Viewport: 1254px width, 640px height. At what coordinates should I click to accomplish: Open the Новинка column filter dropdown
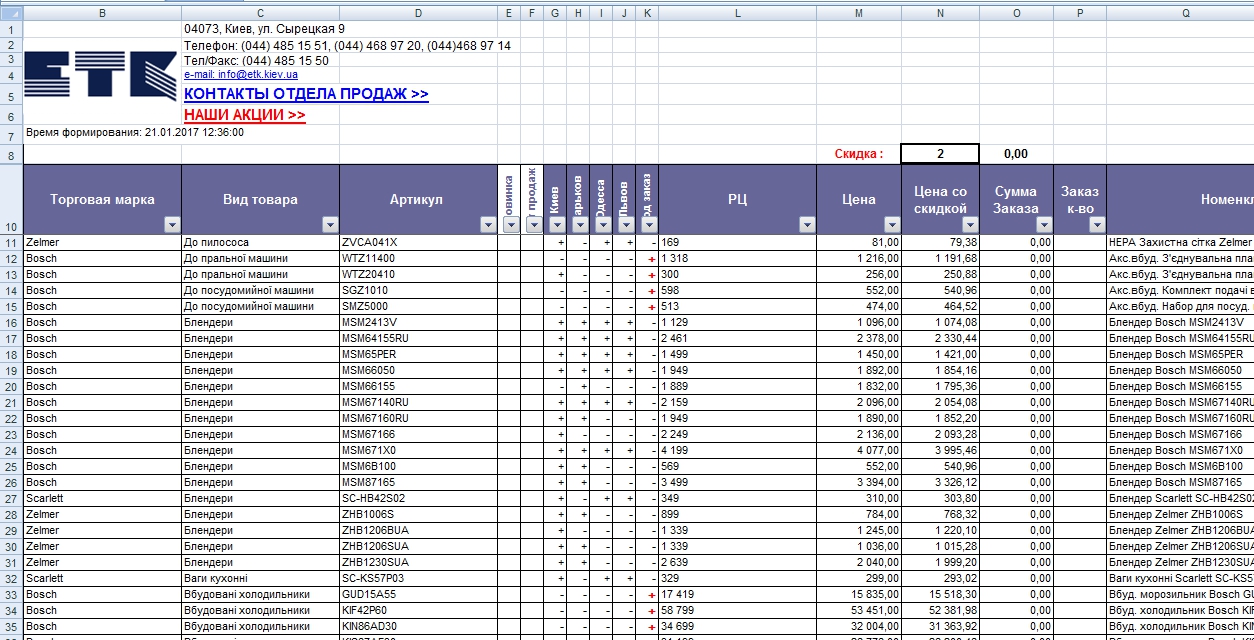click(510, 225)
